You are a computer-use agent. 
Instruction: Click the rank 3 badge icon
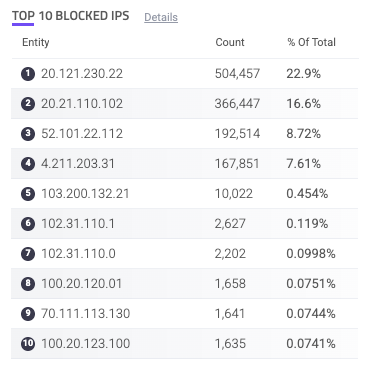[x=28, y=134]
